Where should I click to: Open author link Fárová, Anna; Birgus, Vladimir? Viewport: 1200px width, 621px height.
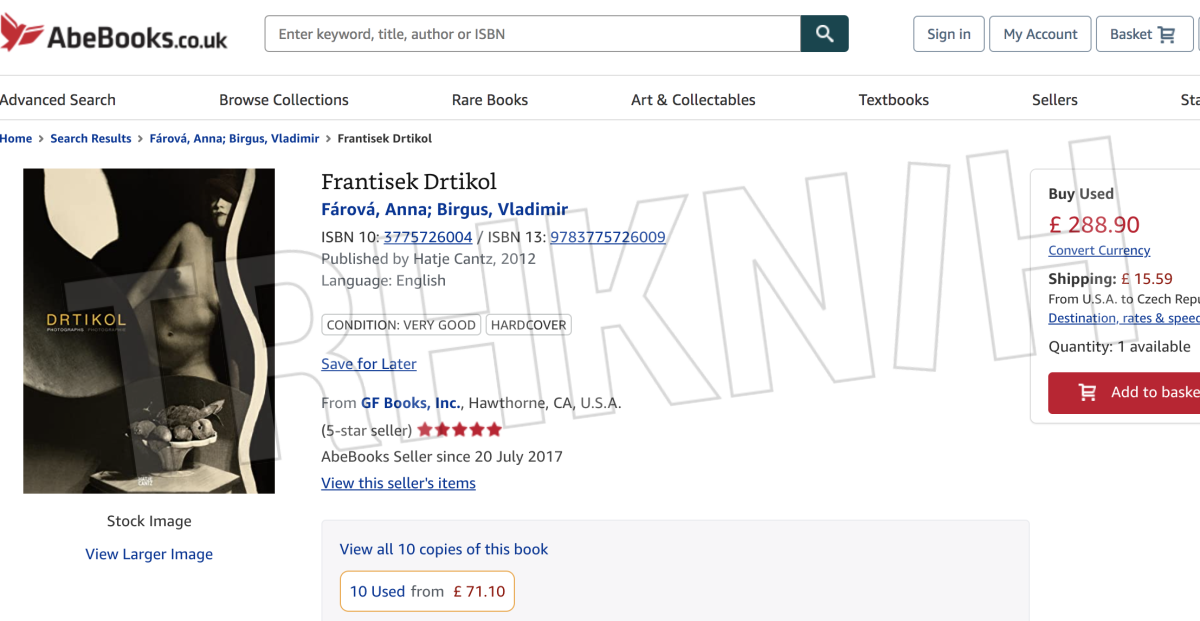(x=444, y=210)
